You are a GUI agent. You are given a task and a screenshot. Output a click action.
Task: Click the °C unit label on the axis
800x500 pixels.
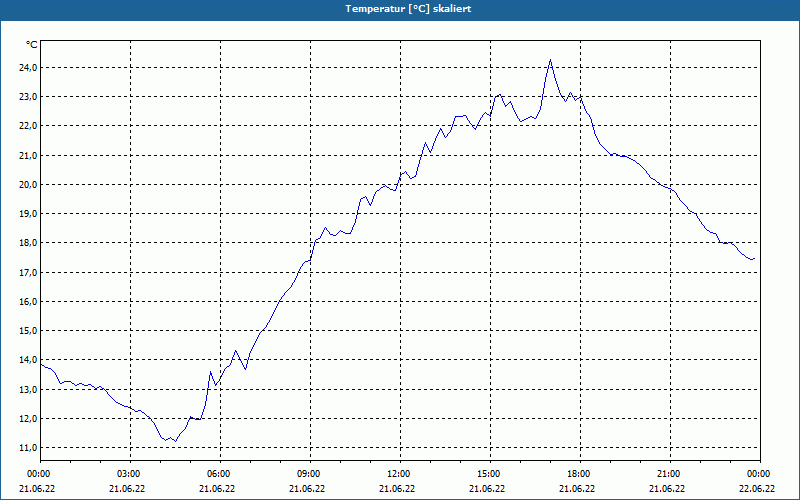(32, 45)
